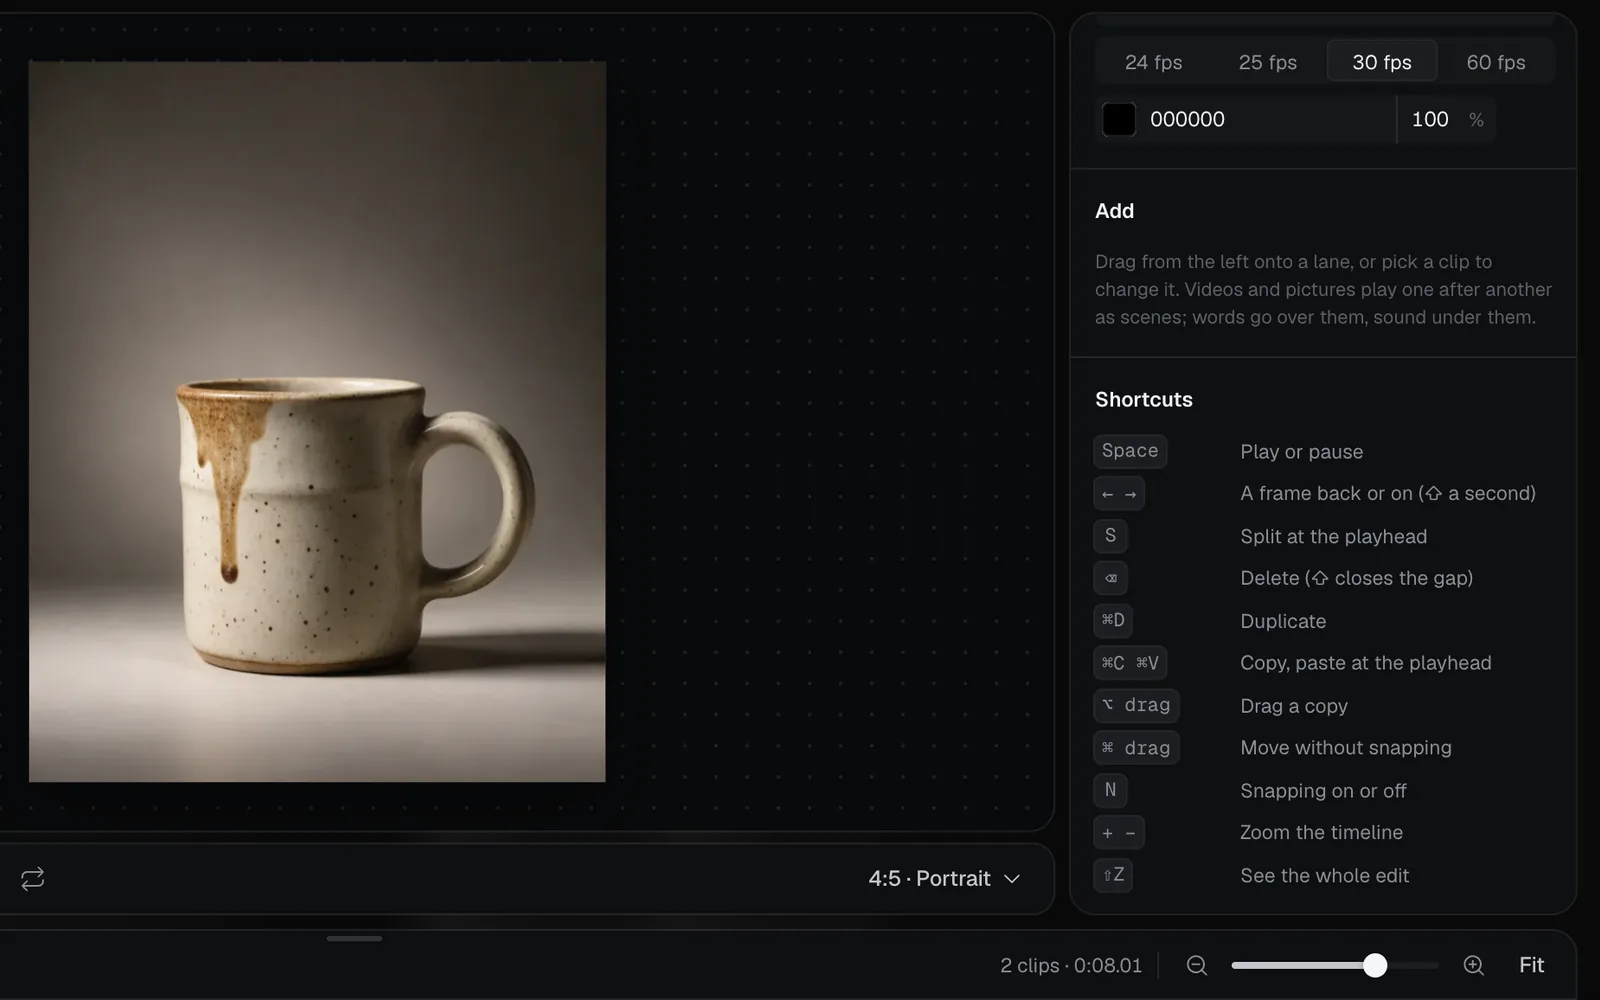Click the 'Play or pause' text
Screen dimensions: 1600x1000
(1301, 451)
